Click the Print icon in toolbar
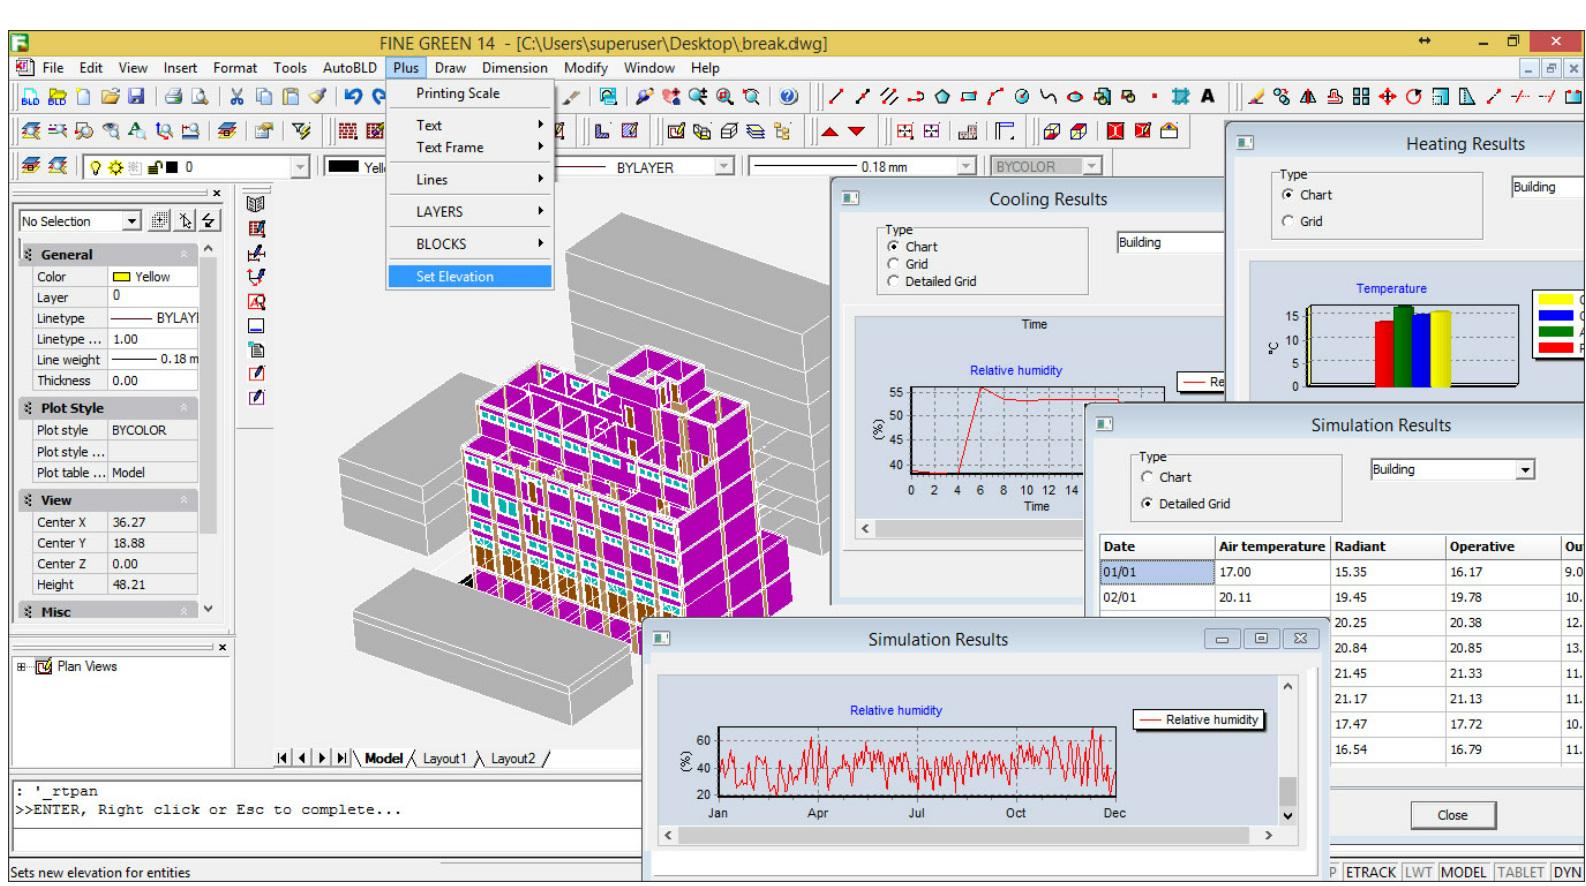 pyautogui.click(x=174, y=97)
